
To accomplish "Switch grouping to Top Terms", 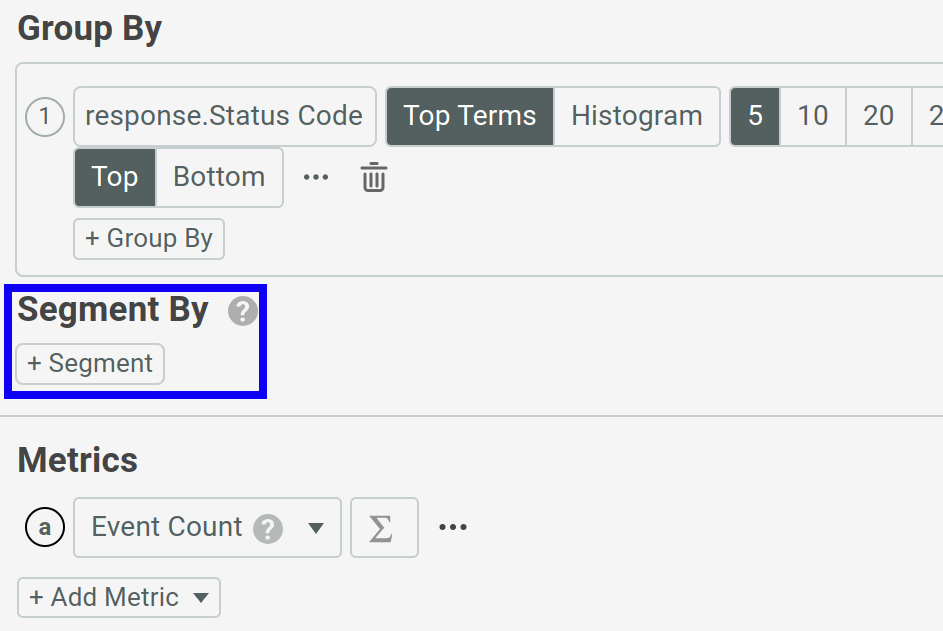I will (x=469, y=117).
